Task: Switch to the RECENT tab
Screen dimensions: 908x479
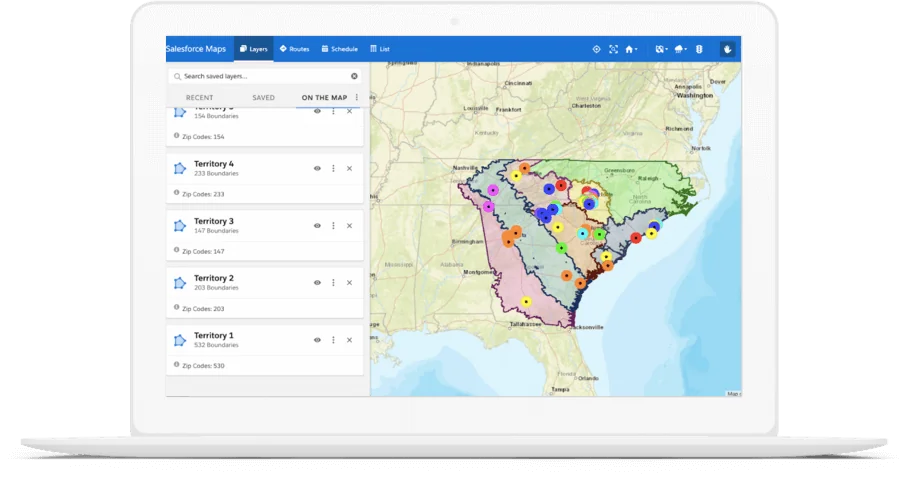Action: pos(199,98)
